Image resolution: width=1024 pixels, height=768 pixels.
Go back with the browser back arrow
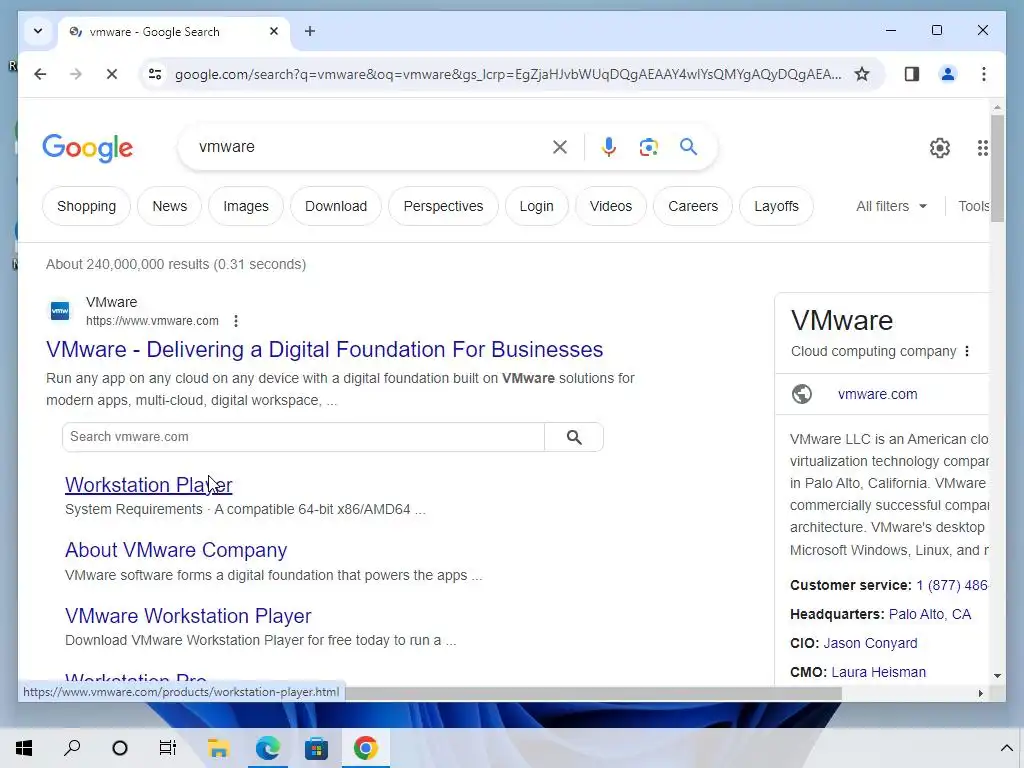point(40,74)
